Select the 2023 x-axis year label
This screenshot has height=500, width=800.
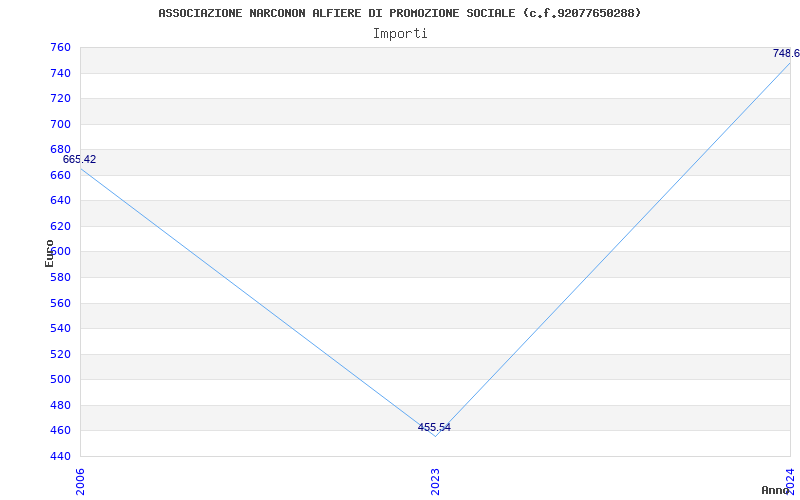click(x=435, y=482)
